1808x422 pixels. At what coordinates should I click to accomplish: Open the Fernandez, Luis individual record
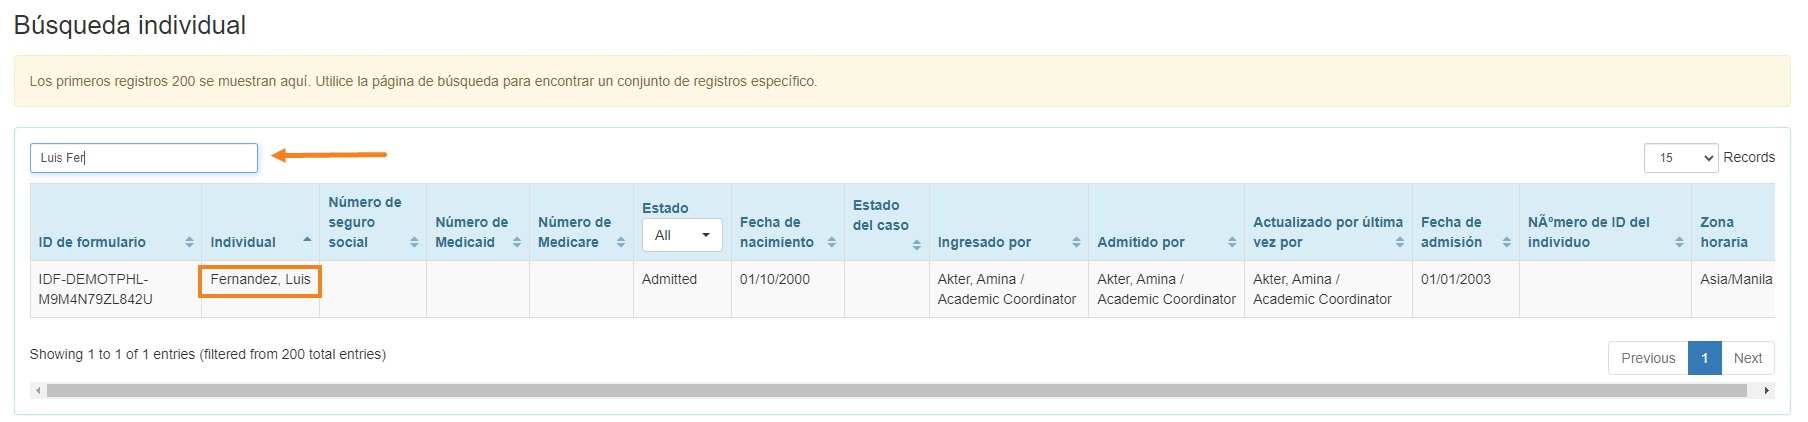click(x=260, y=280)
